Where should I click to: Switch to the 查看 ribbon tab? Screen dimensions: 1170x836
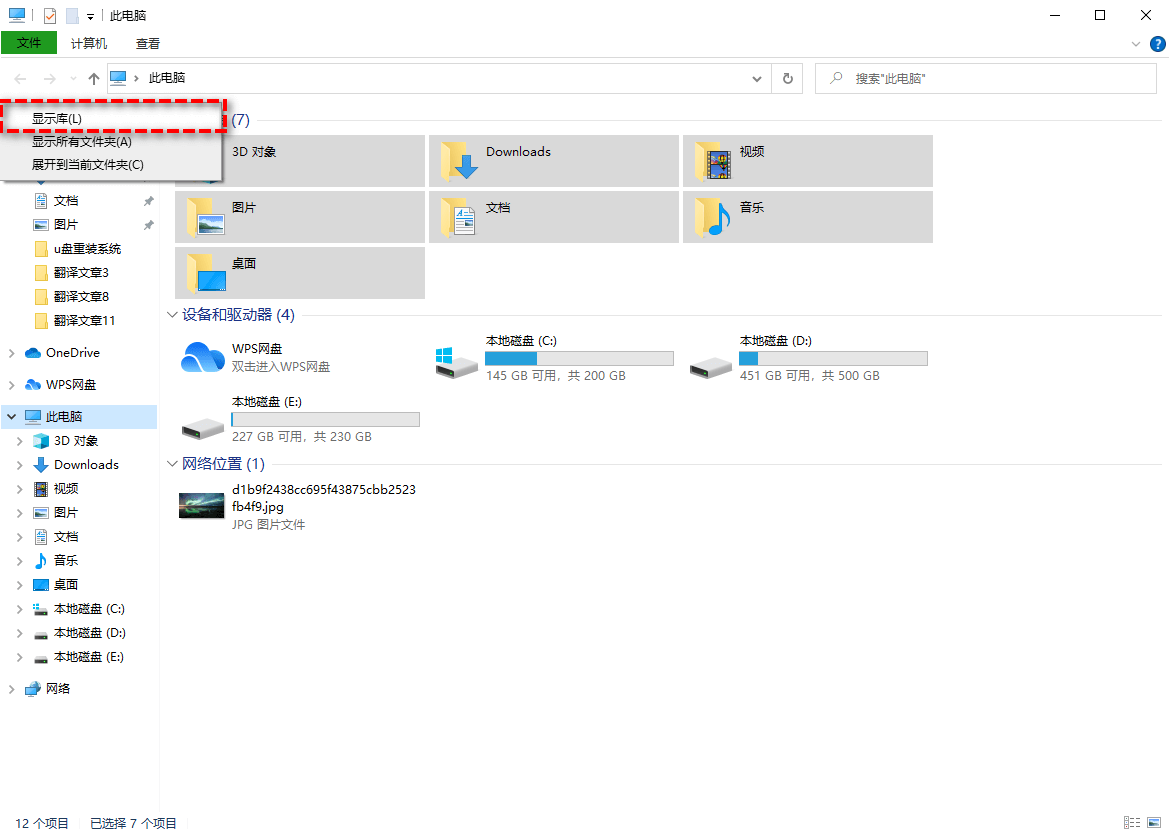click(147, 43)
